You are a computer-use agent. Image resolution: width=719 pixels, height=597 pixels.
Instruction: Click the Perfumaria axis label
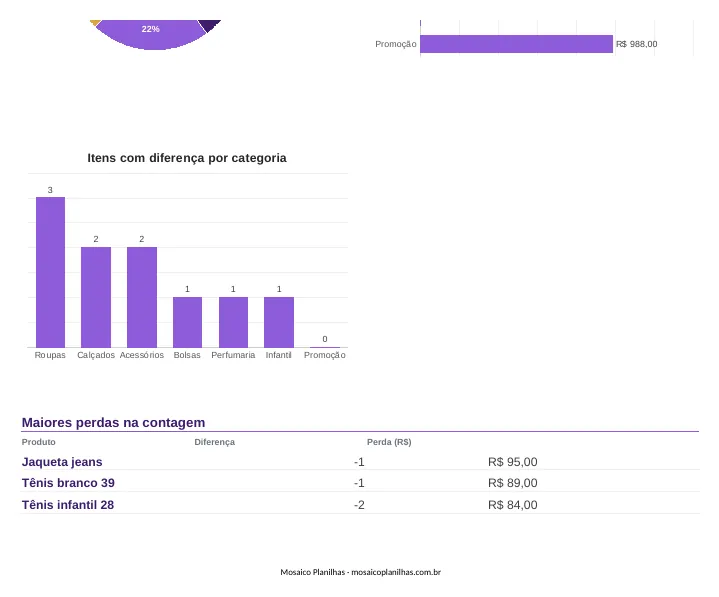click(233, 355)
